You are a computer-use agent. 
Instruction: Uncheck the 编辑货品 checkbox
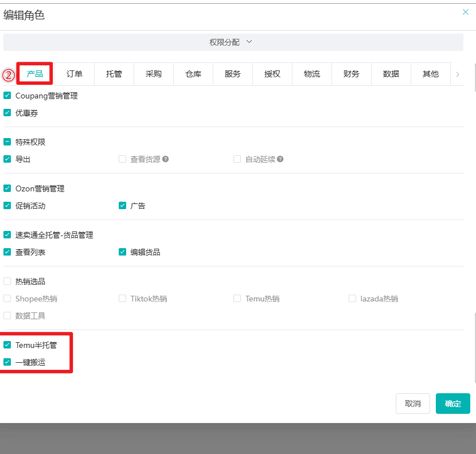pos(122,252)
